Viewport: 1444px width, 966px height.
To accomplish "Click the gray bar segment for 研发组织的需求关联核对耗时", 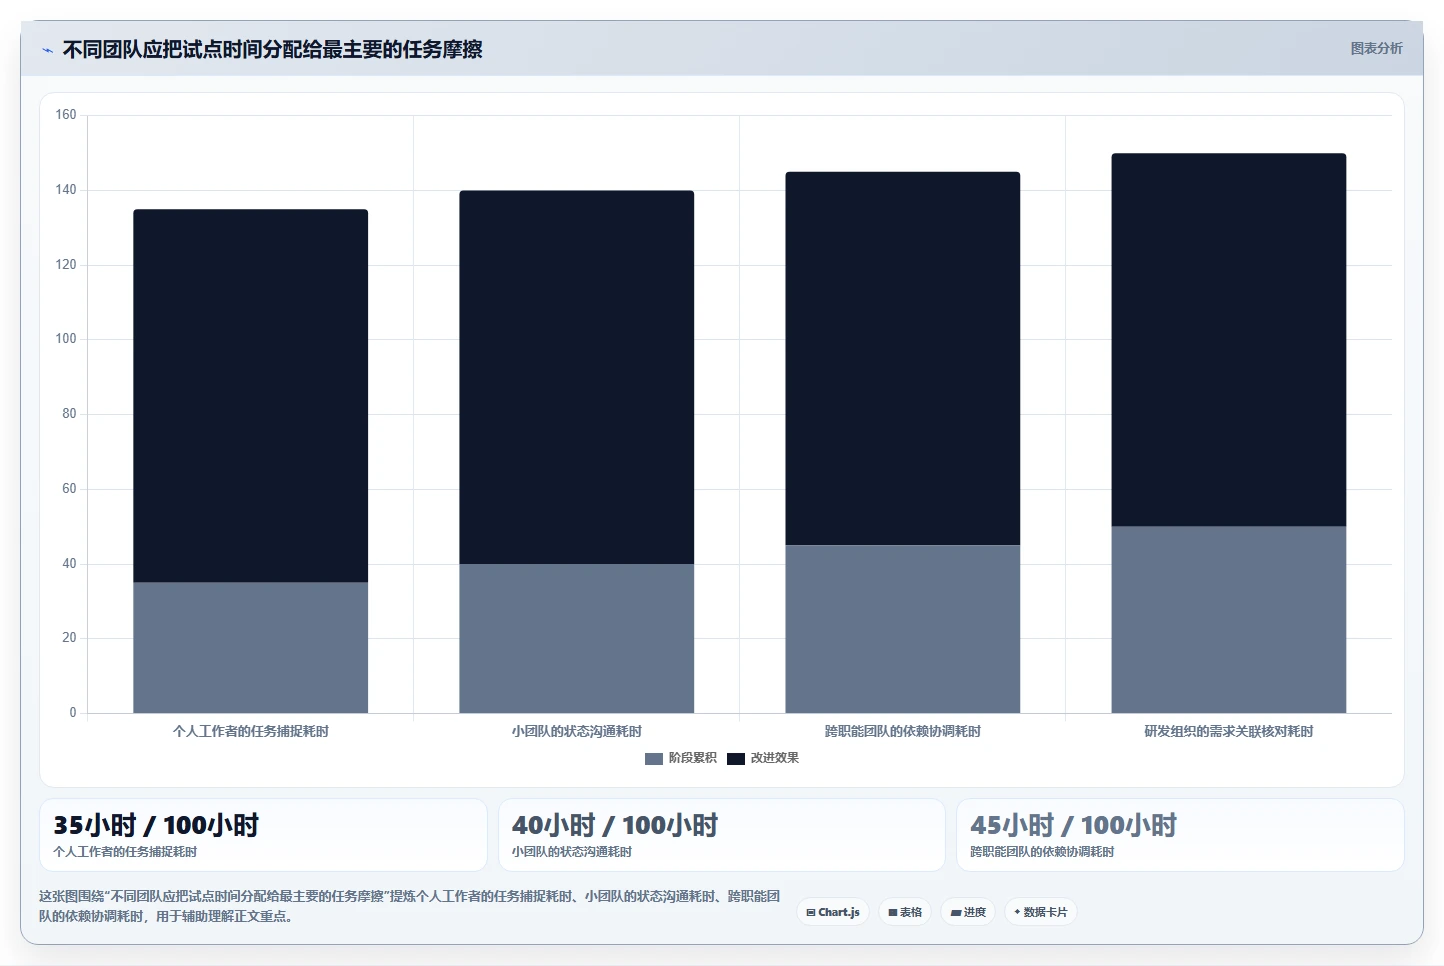I will click(x=1229, y=620).
